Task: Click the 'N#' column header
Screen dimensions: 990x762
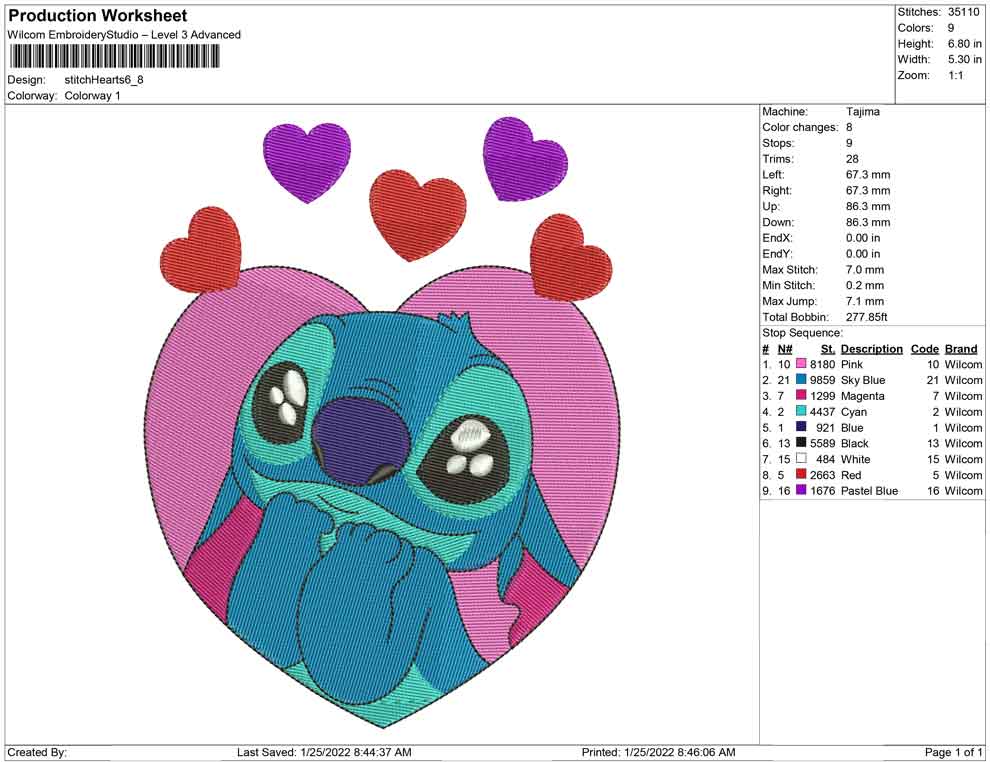Action: [785, 348]
